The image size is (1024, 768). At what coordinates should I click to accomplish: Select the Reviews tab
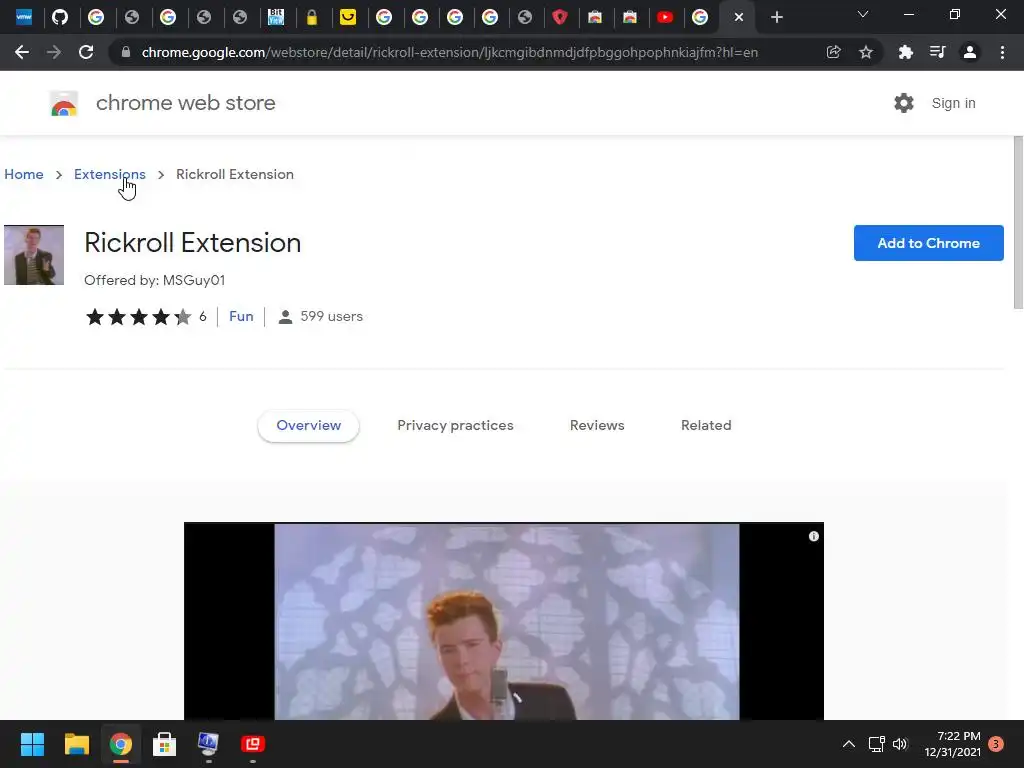point(597,425)
